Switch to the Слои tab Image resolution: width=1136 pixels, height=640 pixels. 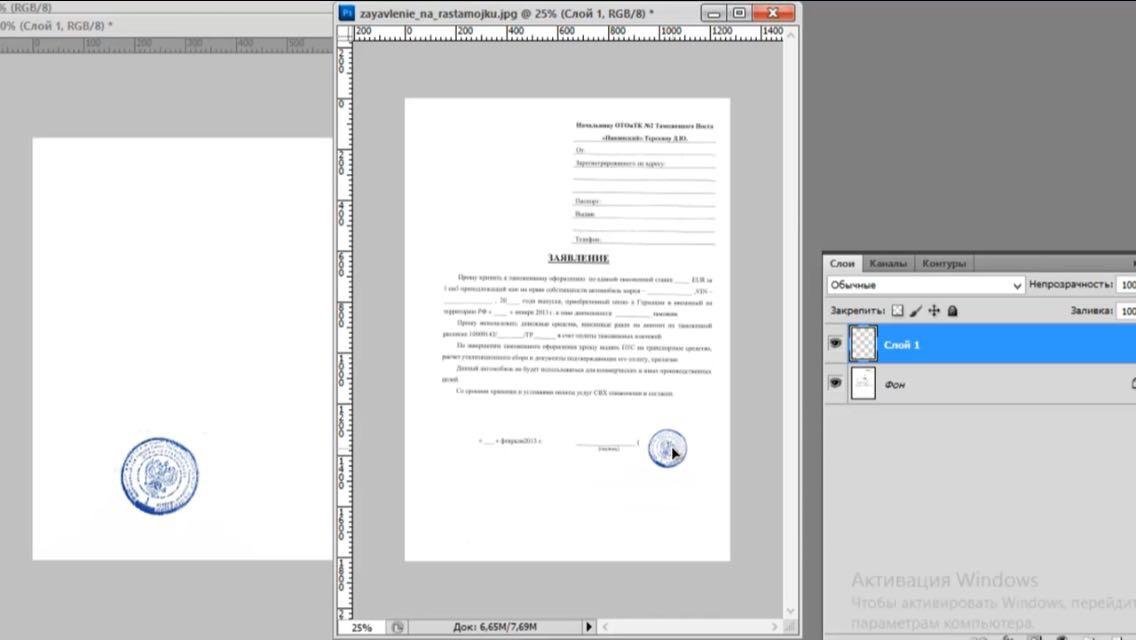(842, 263)
